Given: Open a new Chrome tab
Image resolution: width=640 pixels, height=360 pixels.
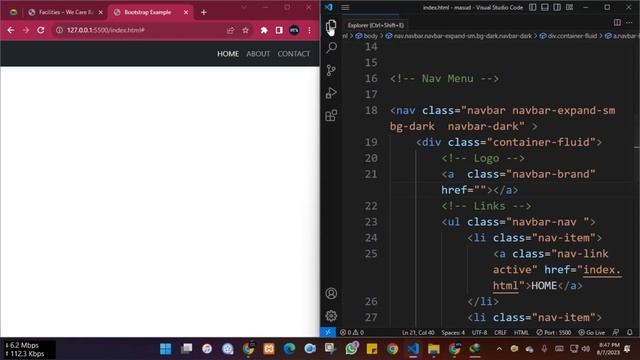Looking at the screenshot, I should tap(204, 12).
